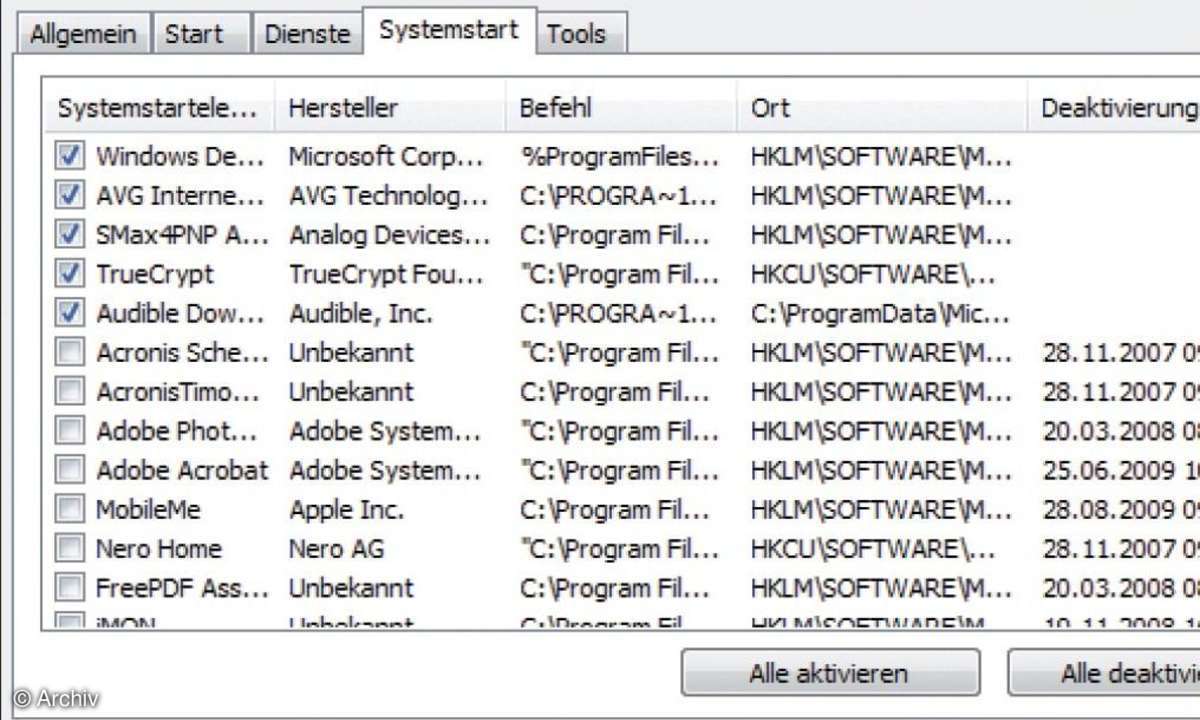Tick the Nero Home startup checkbox
The height and width of the screenshot is (720, 1200).
tap(70, 548)
